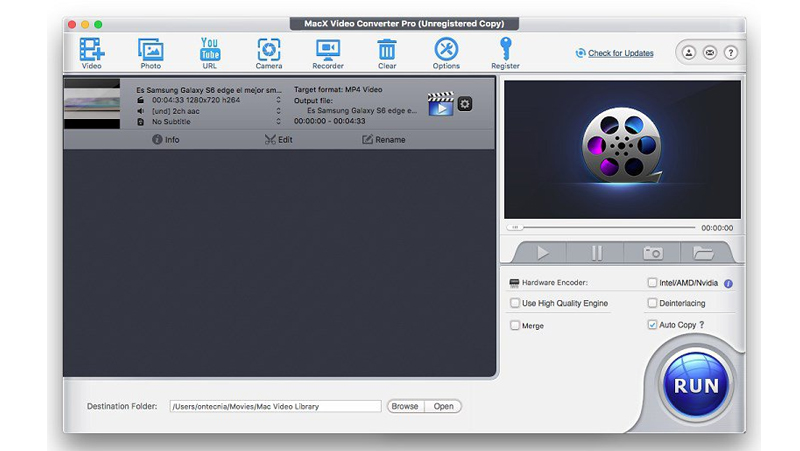Click the Check for Updates link
Viewport: 800px width, 451px height.
[620, 53]
